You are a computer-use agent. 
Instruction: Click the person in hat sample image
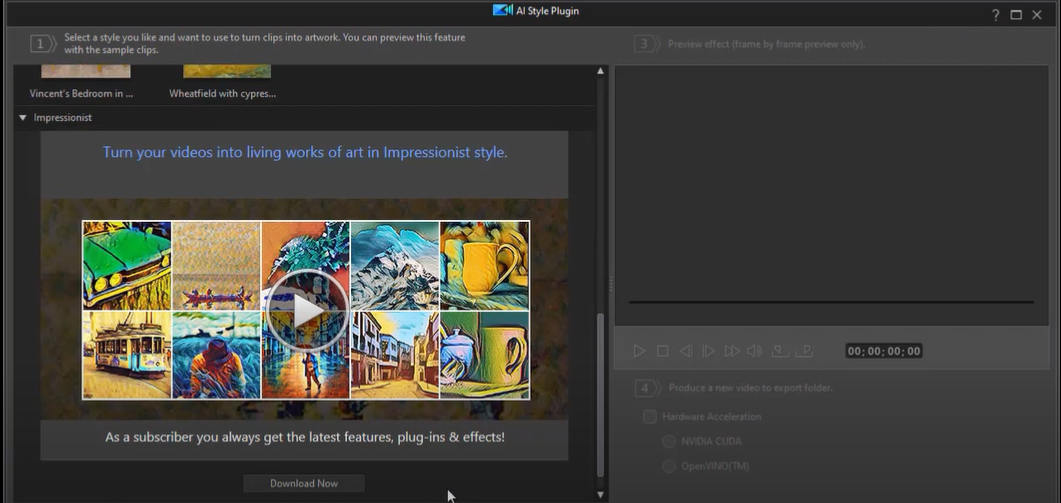[x=217, y=355]
